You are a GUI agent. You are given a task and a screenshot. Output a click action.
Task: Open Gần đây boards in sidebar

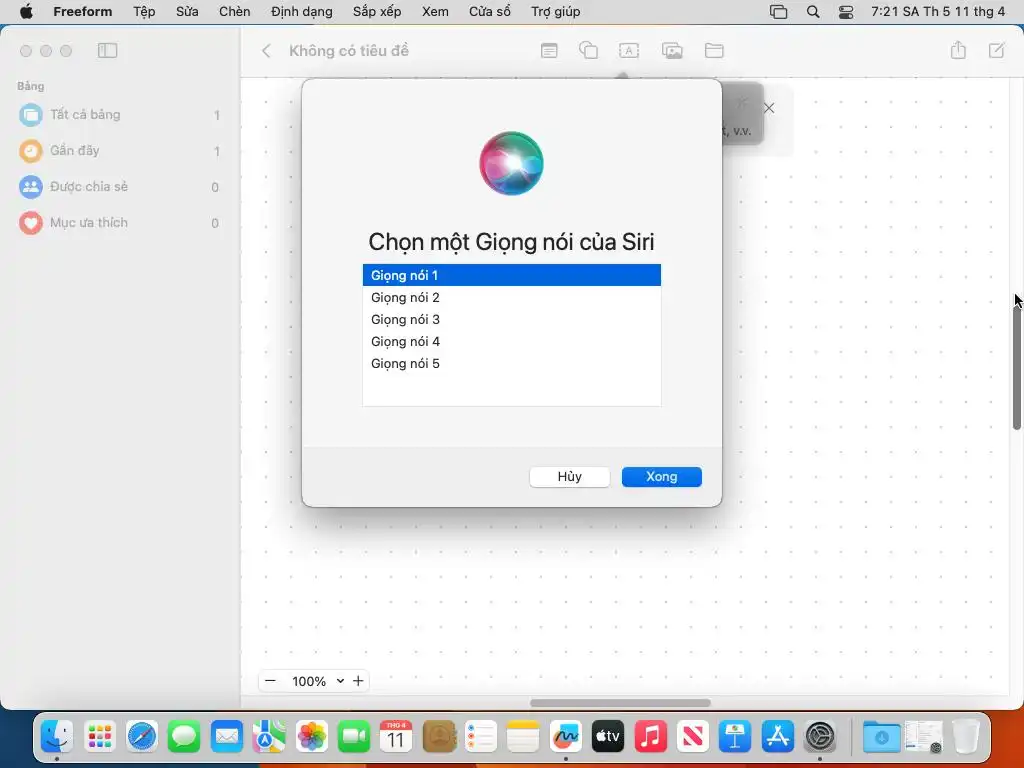[x=118, y=151]
